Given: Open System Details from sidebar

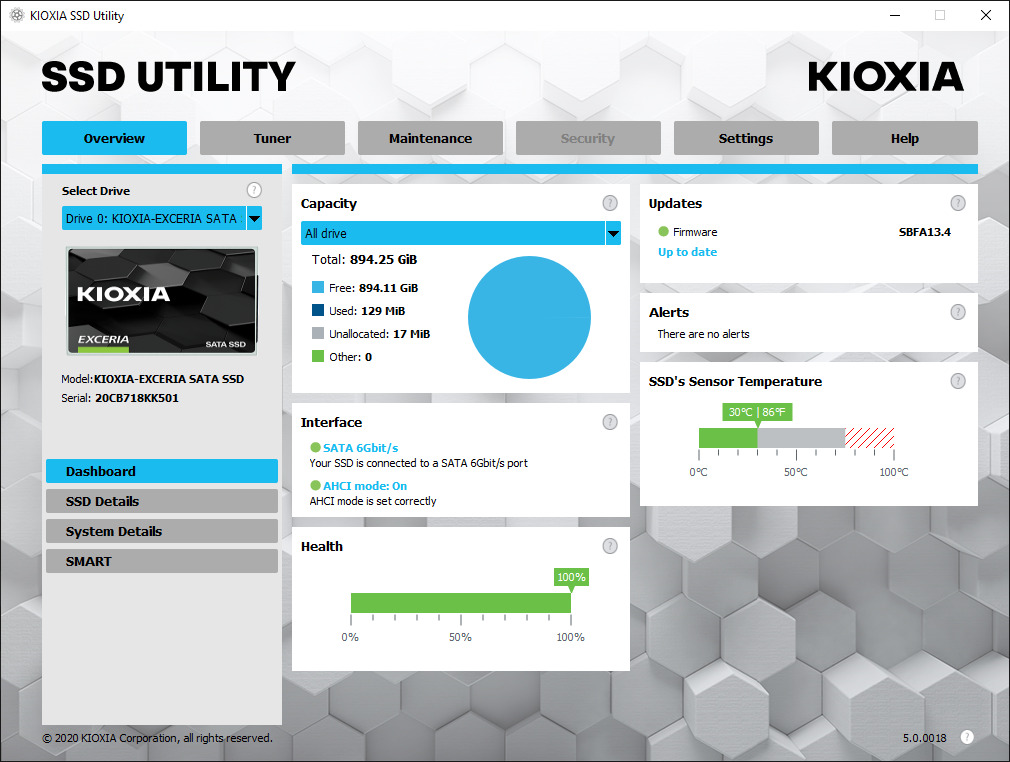Looking at the screenshot, I should tap(161, 531).
